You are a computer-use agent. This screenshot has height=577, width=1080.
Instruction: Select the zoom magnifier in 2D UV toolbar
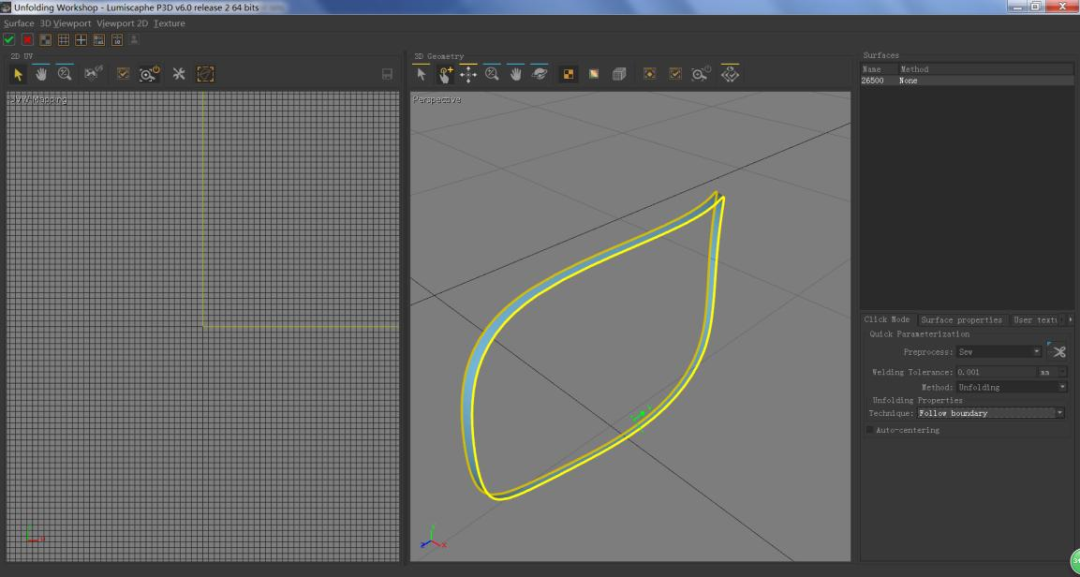[x=65, y=74]
